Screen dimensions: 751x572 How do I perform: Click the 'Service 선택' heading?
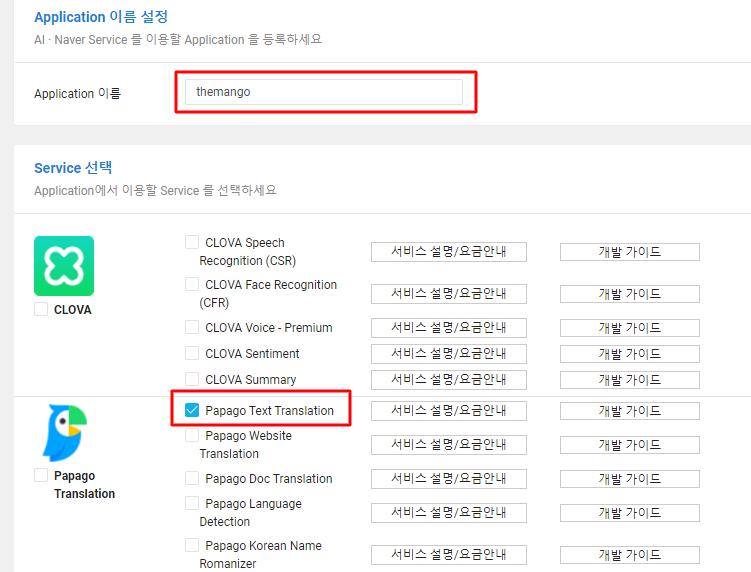[73, 168]
